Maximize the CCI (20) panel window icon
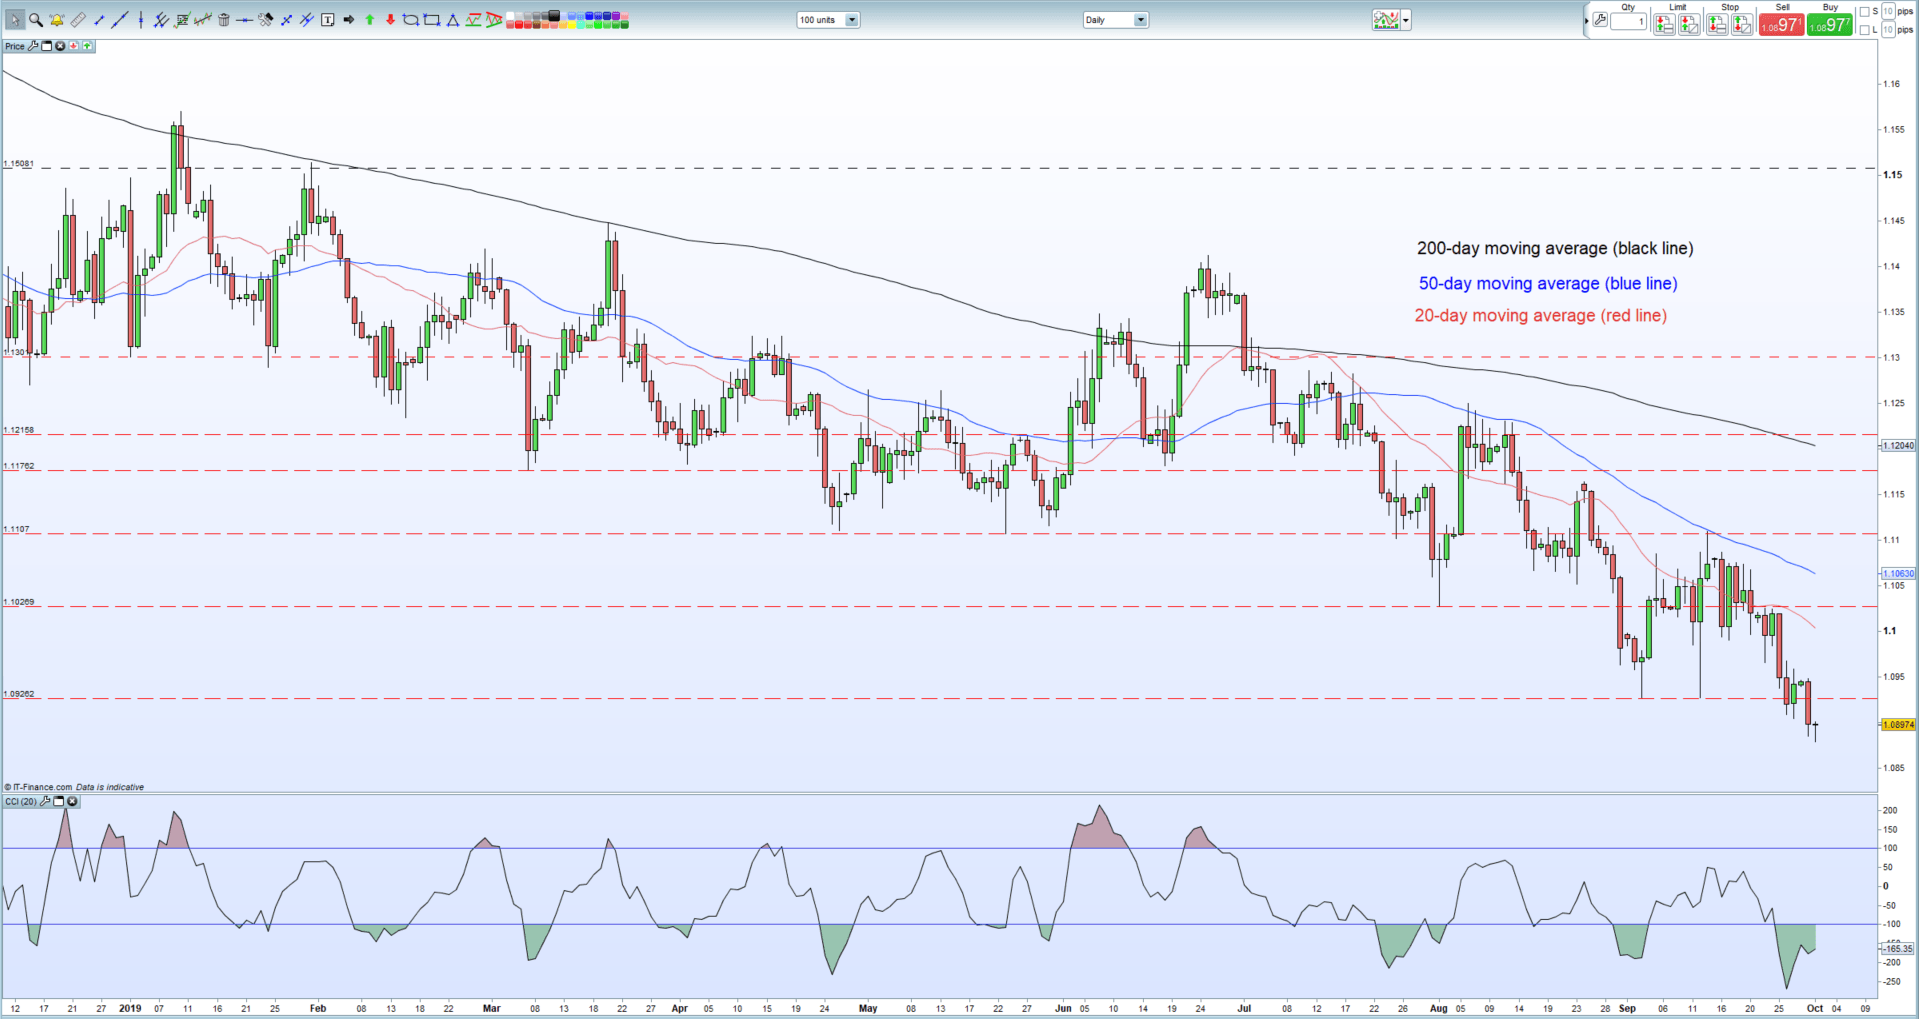The height and width of the screenshot is (1019, 1919). pyautogui.click(x=59, y=802)
